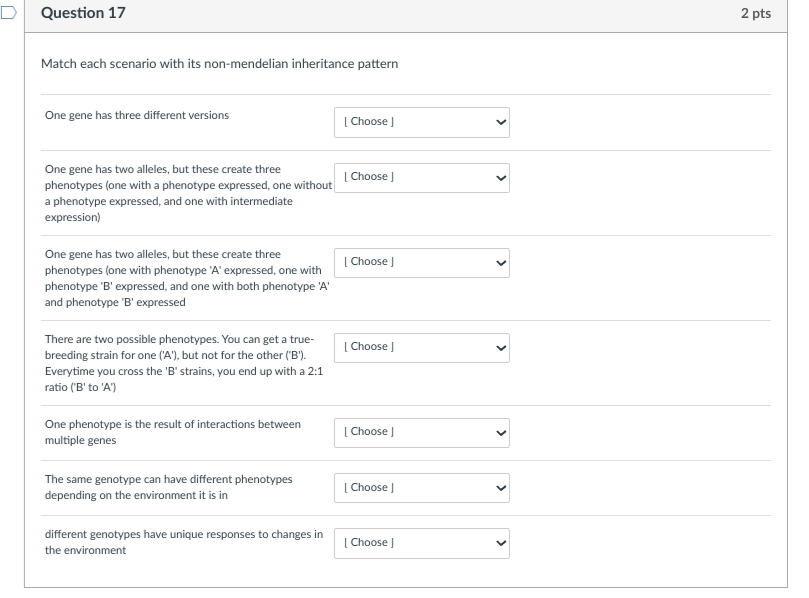Viewport: 809px width, 598px height.
Task: Click the 'Question 17' heading
Action: (84, 13)
